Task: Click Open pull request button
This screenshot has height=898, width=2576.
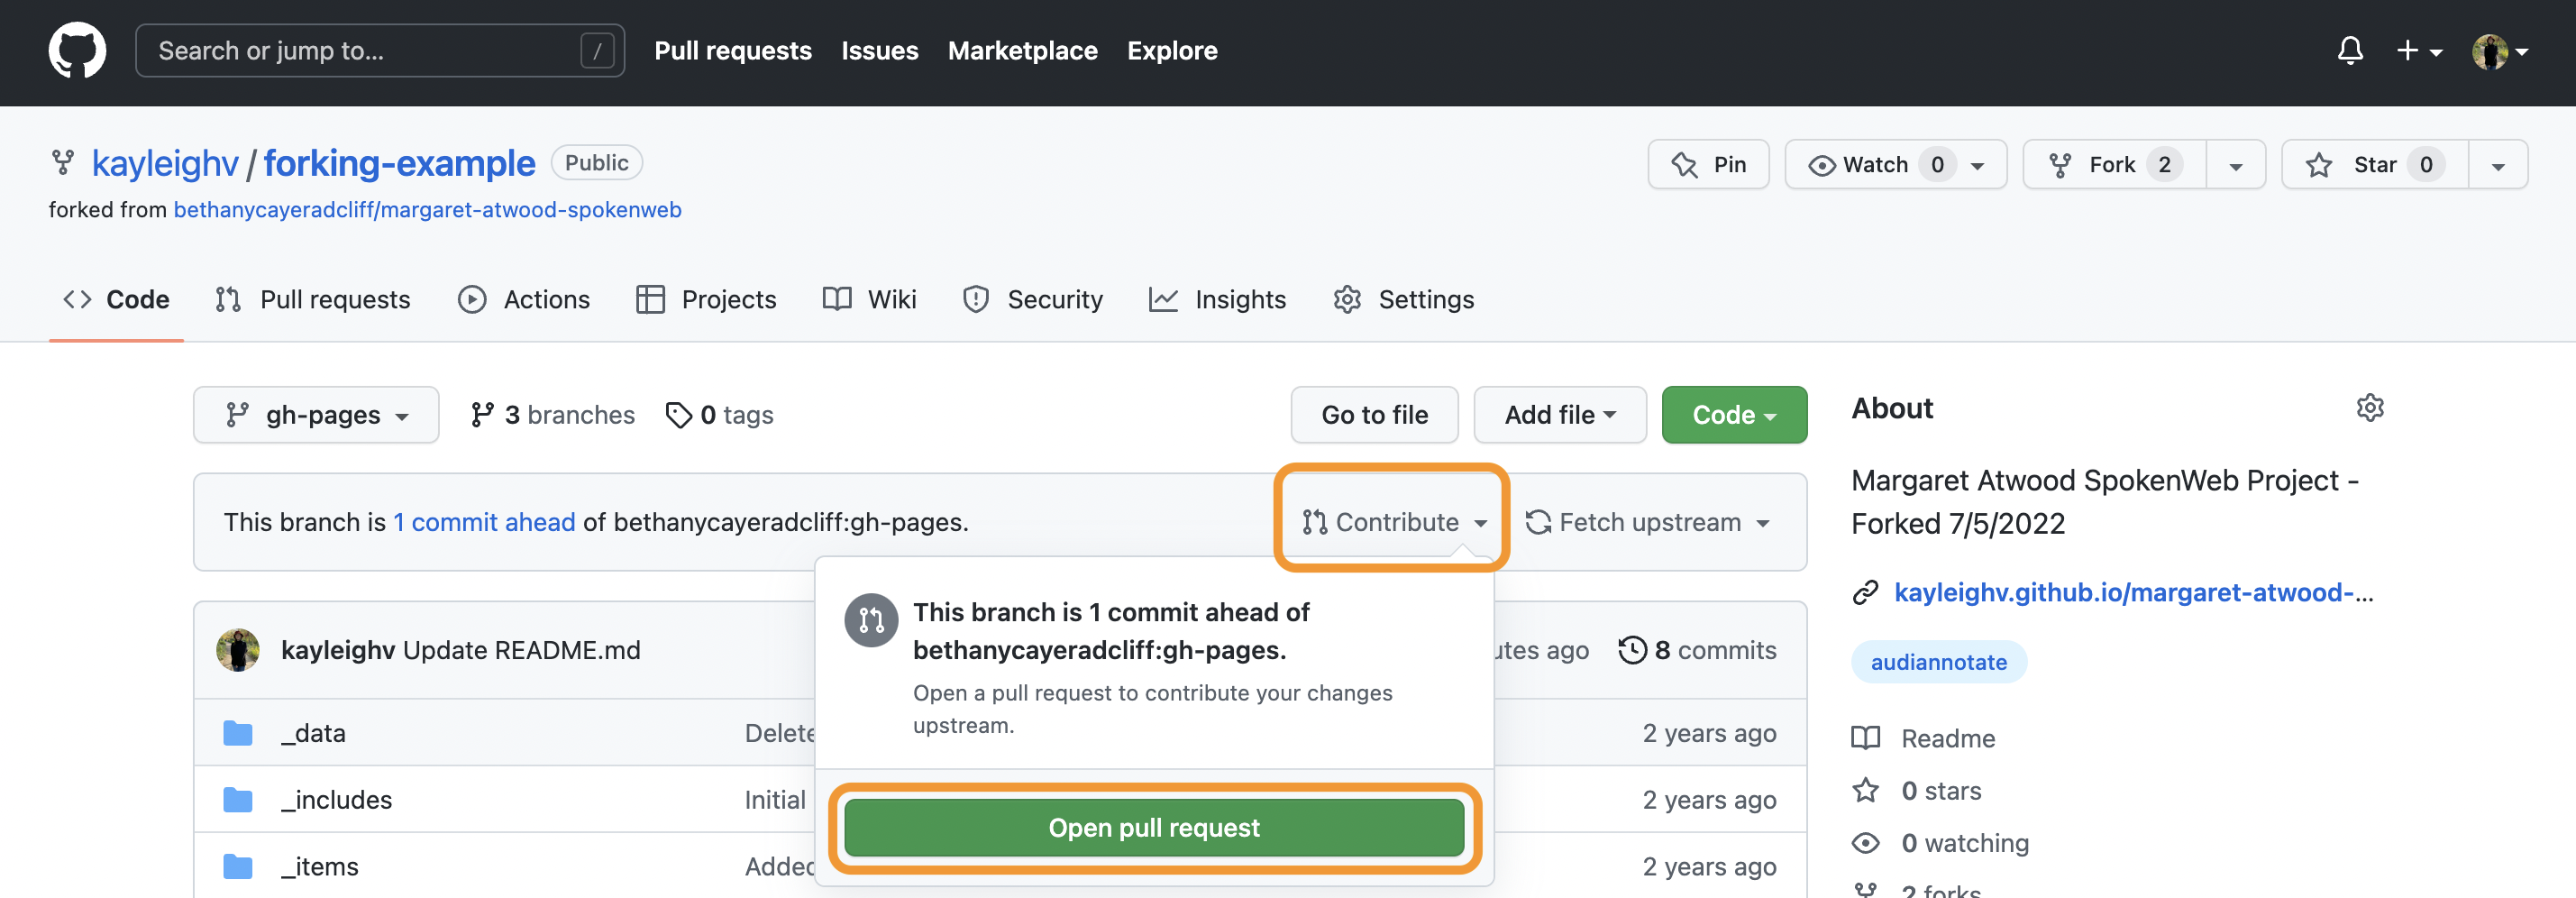Action: [x=1154, y=827]
